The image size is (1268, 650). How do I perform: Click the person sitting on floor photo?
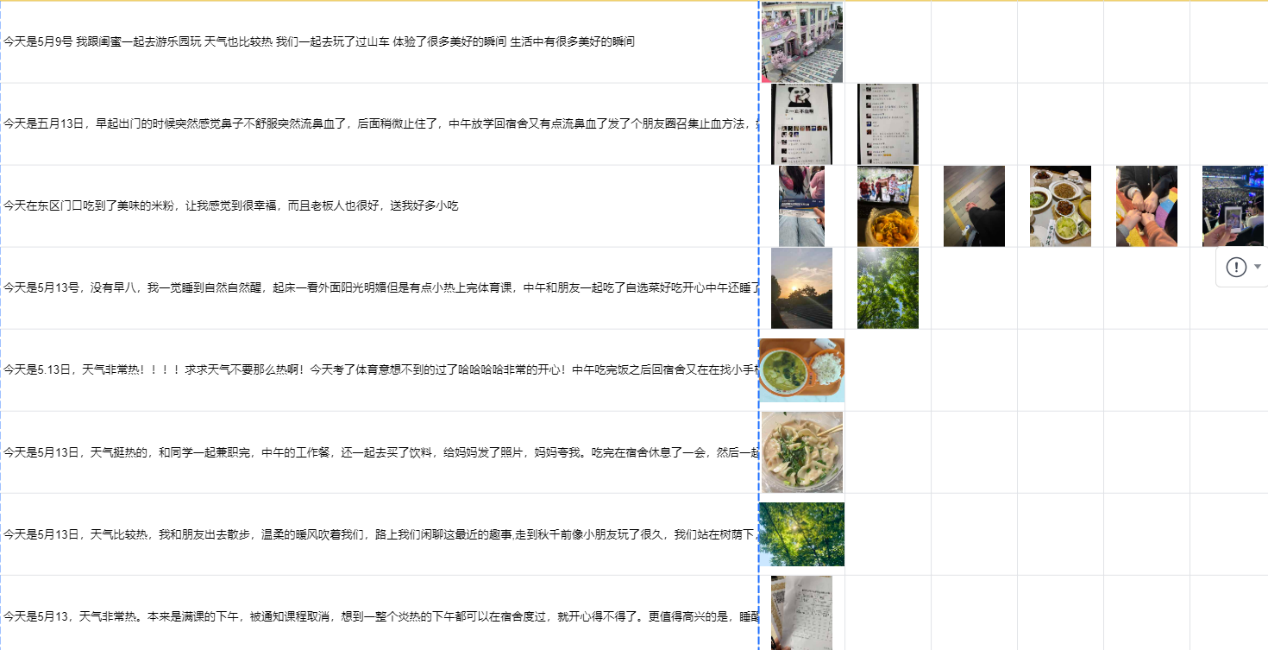[974, 206]
